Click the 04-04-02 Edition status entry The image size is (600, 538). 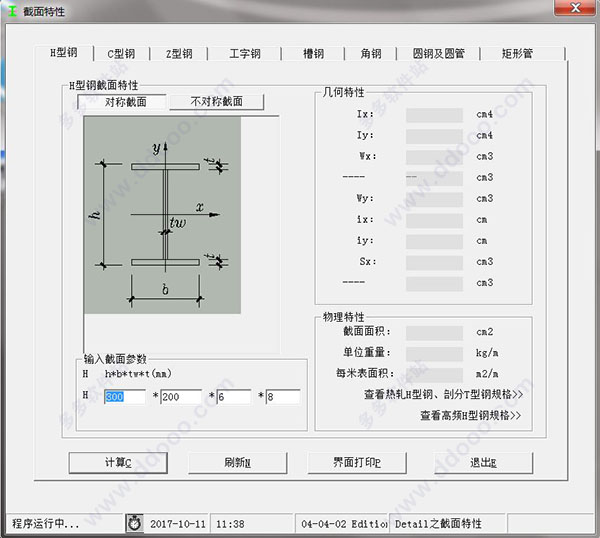344,524
